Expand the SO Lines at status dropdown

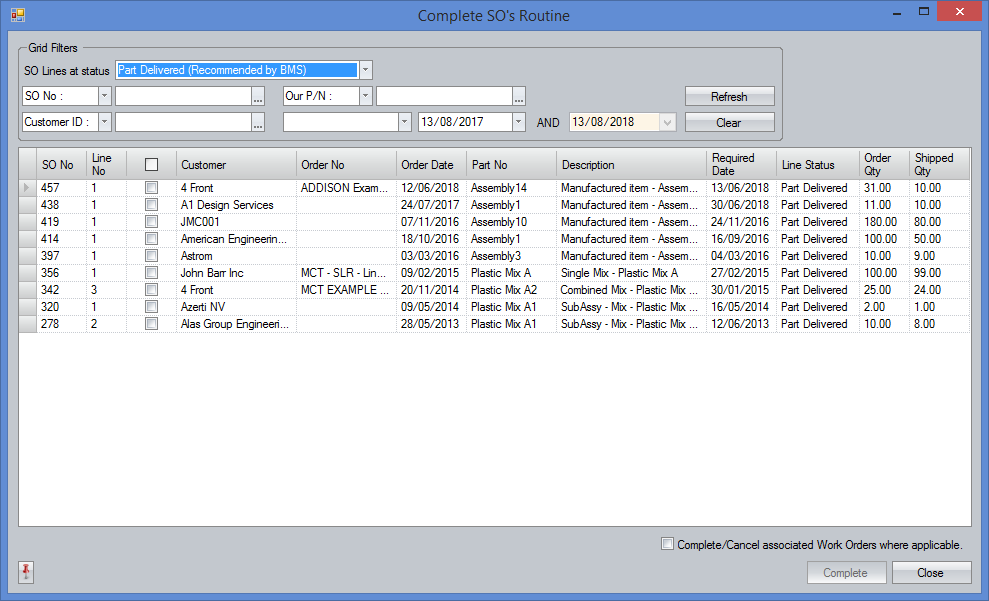[365, 70]
